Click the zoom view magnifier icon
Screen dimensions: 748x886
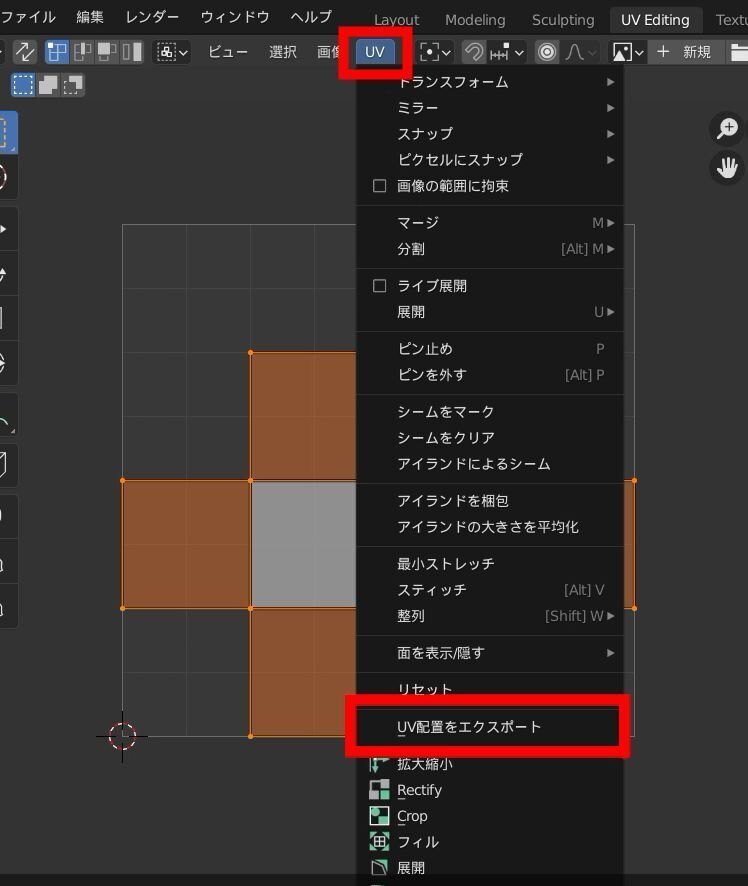(727, 128)
